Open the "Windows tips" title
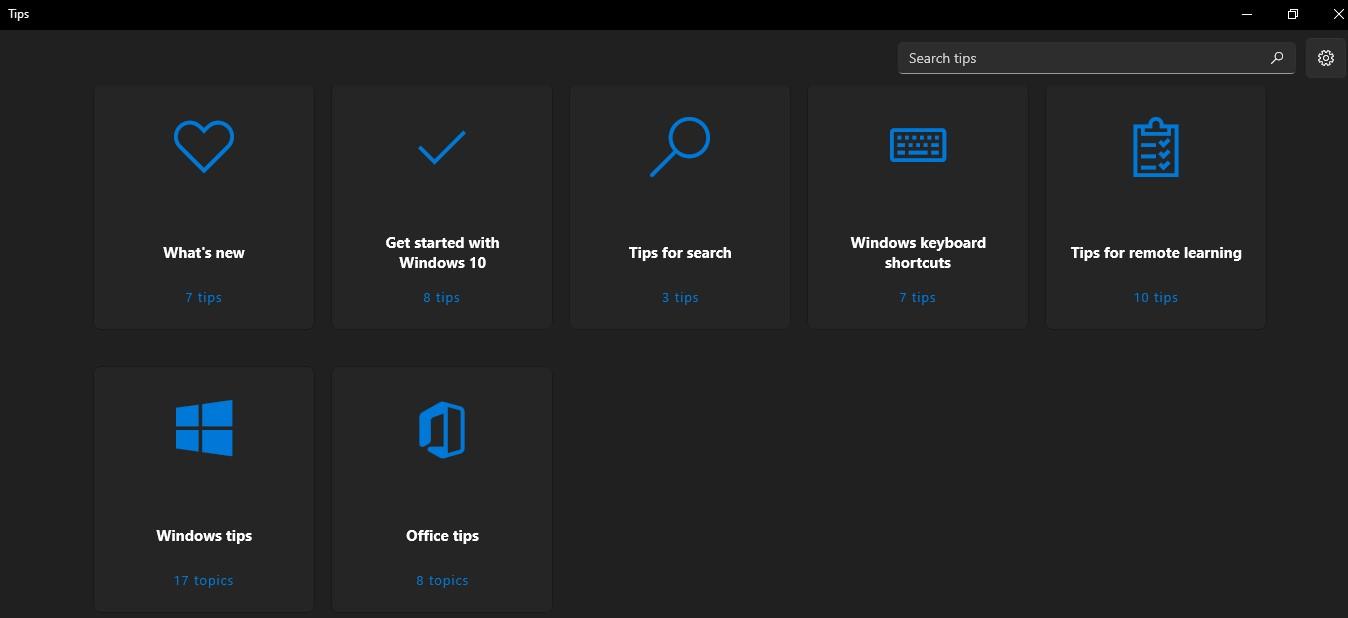This screenshot has height=618, width=1348. coord(204,536)
